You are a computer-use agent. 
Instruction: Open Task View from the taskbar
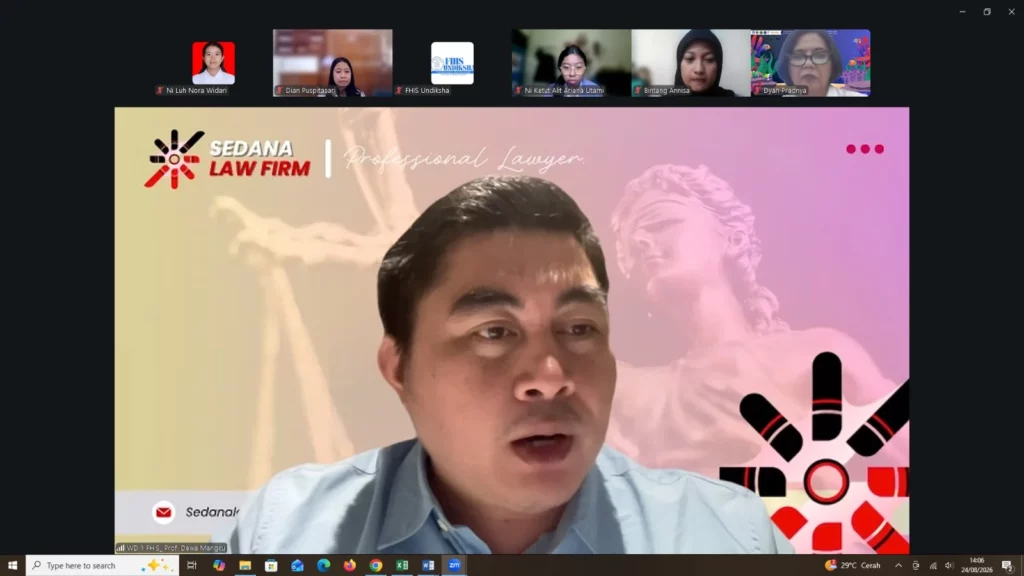point(191,566)
